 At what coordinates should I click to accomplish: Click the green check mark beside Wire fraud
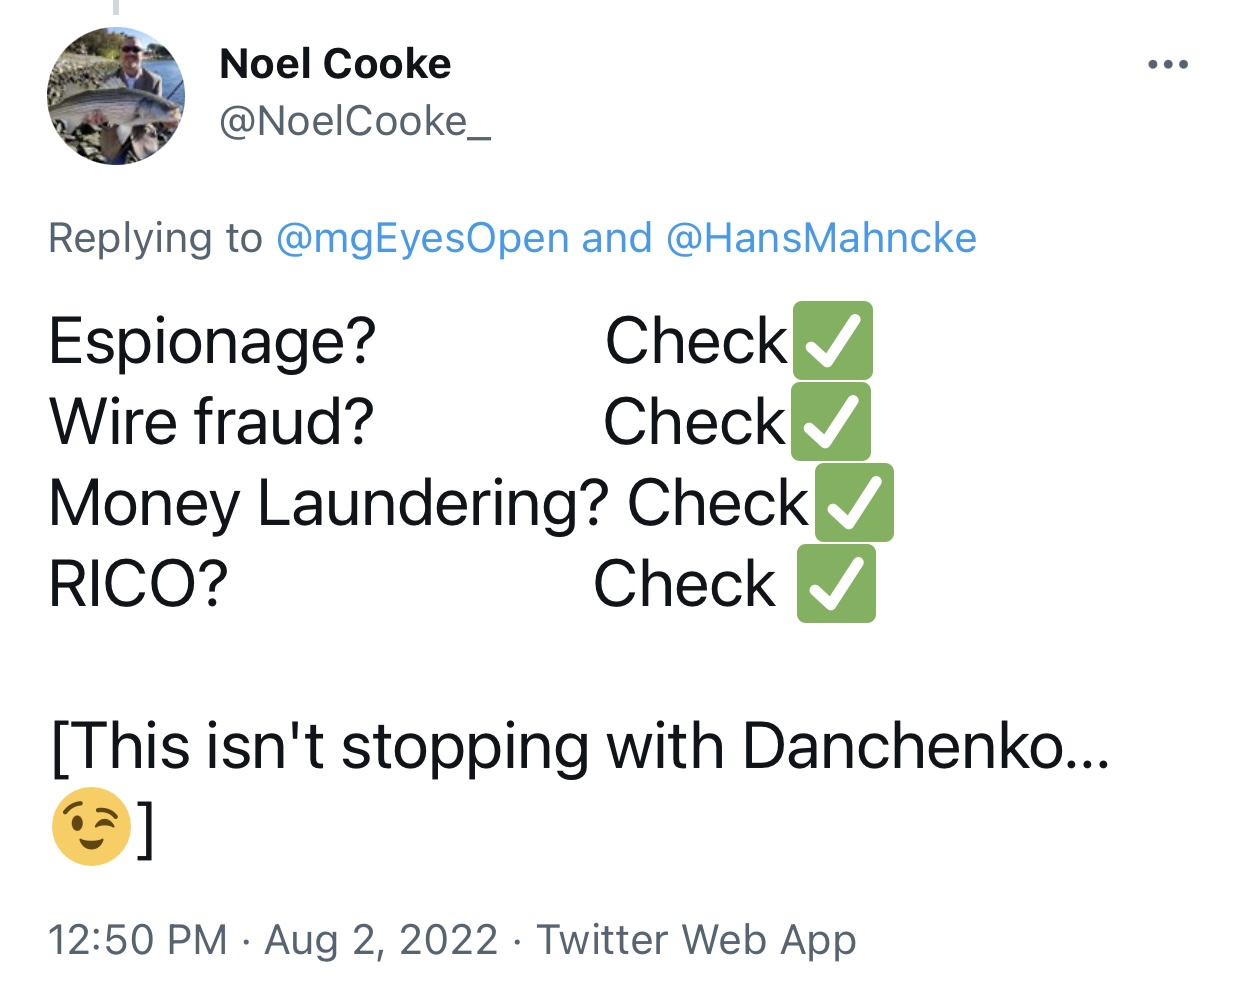pyautogui.click(x=830, y=422)
